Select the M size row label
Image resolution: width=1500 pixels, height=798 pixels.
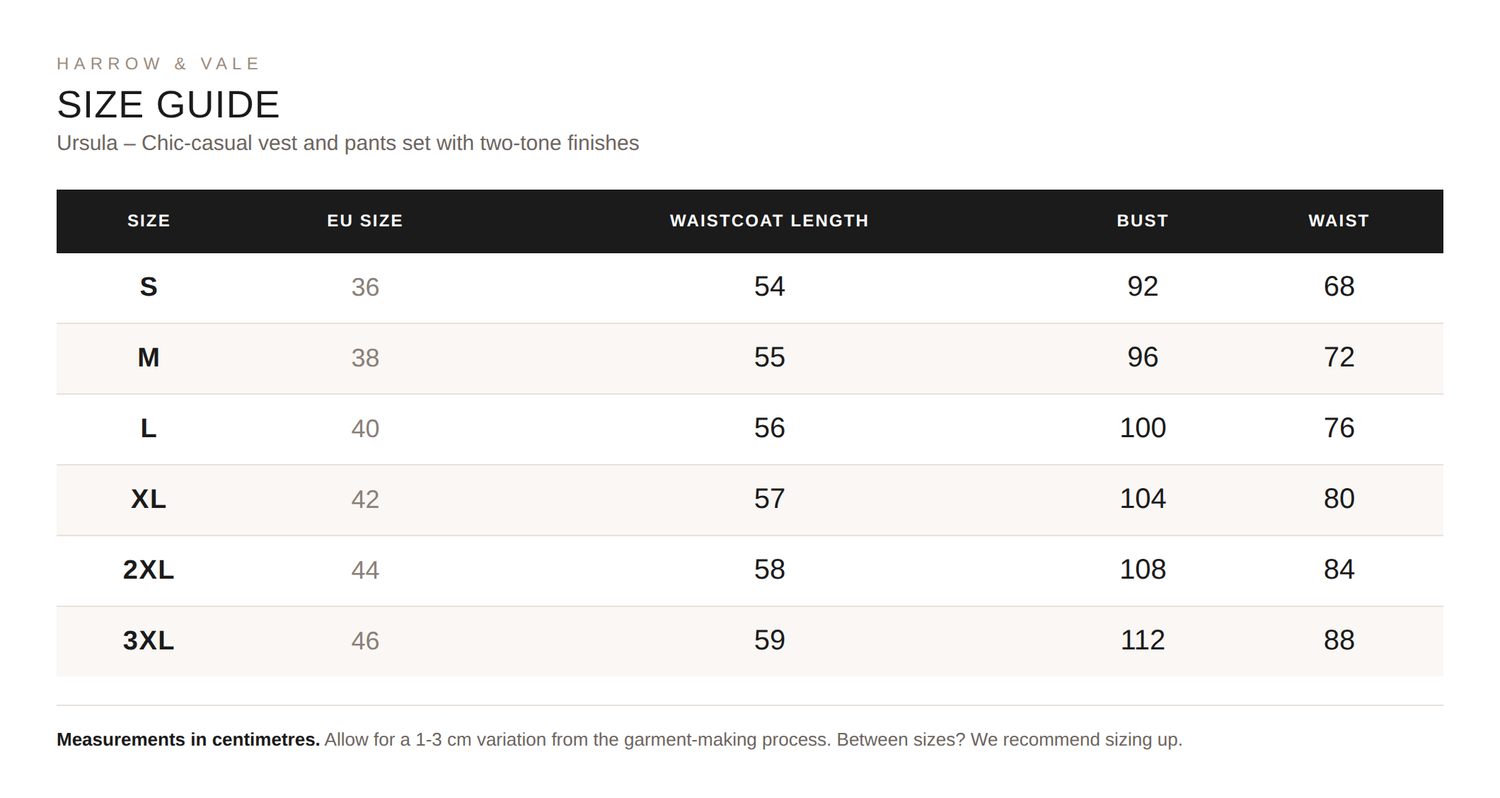[x=149, y=357]
